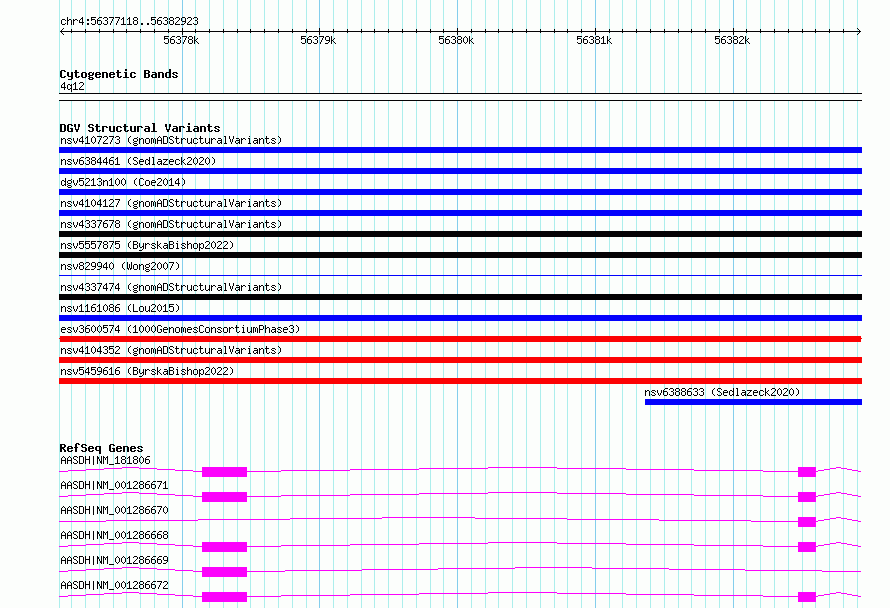Select the blue bar under nsv4107273
The height and width of the screenshot is (608, 890).
[x=460, y=150]
